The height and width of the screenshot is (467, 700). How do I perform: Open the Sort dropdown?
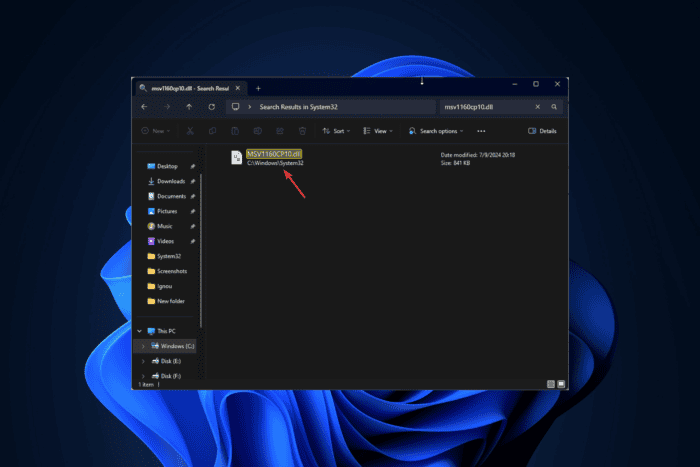(x=336, y=131)
